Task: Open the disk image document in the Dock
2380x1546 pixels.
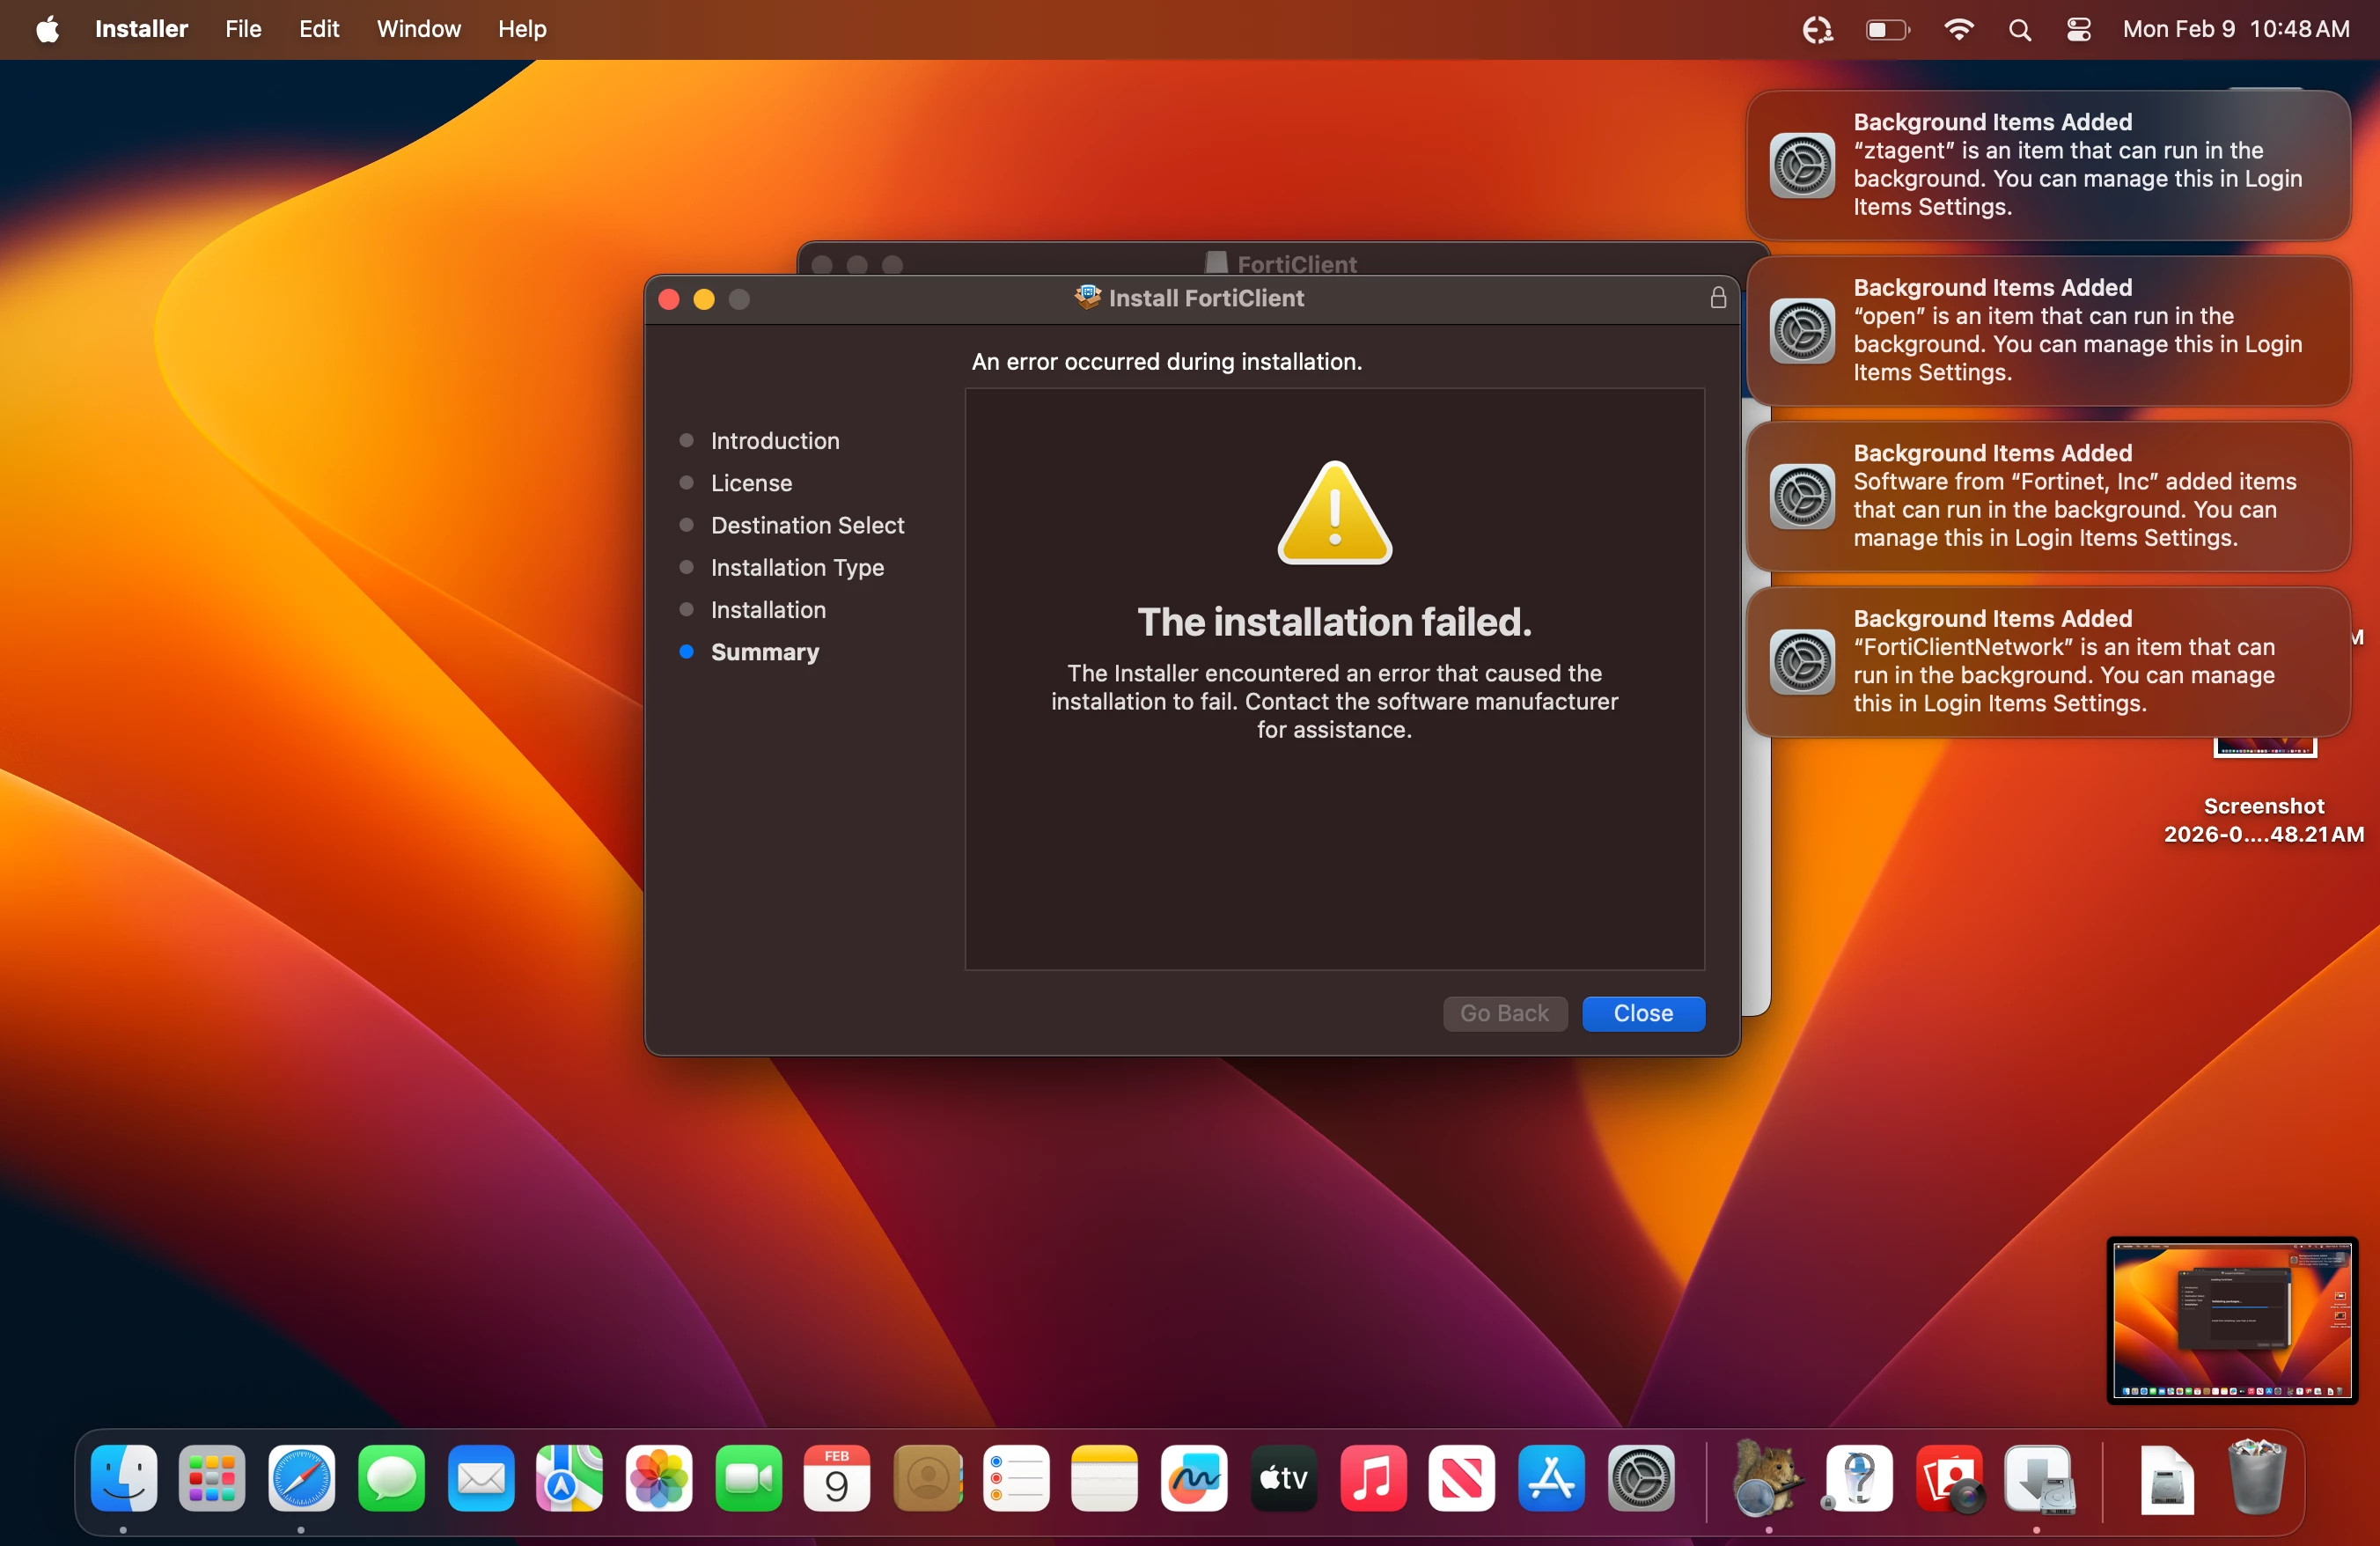Action: click(2166, 1478)
